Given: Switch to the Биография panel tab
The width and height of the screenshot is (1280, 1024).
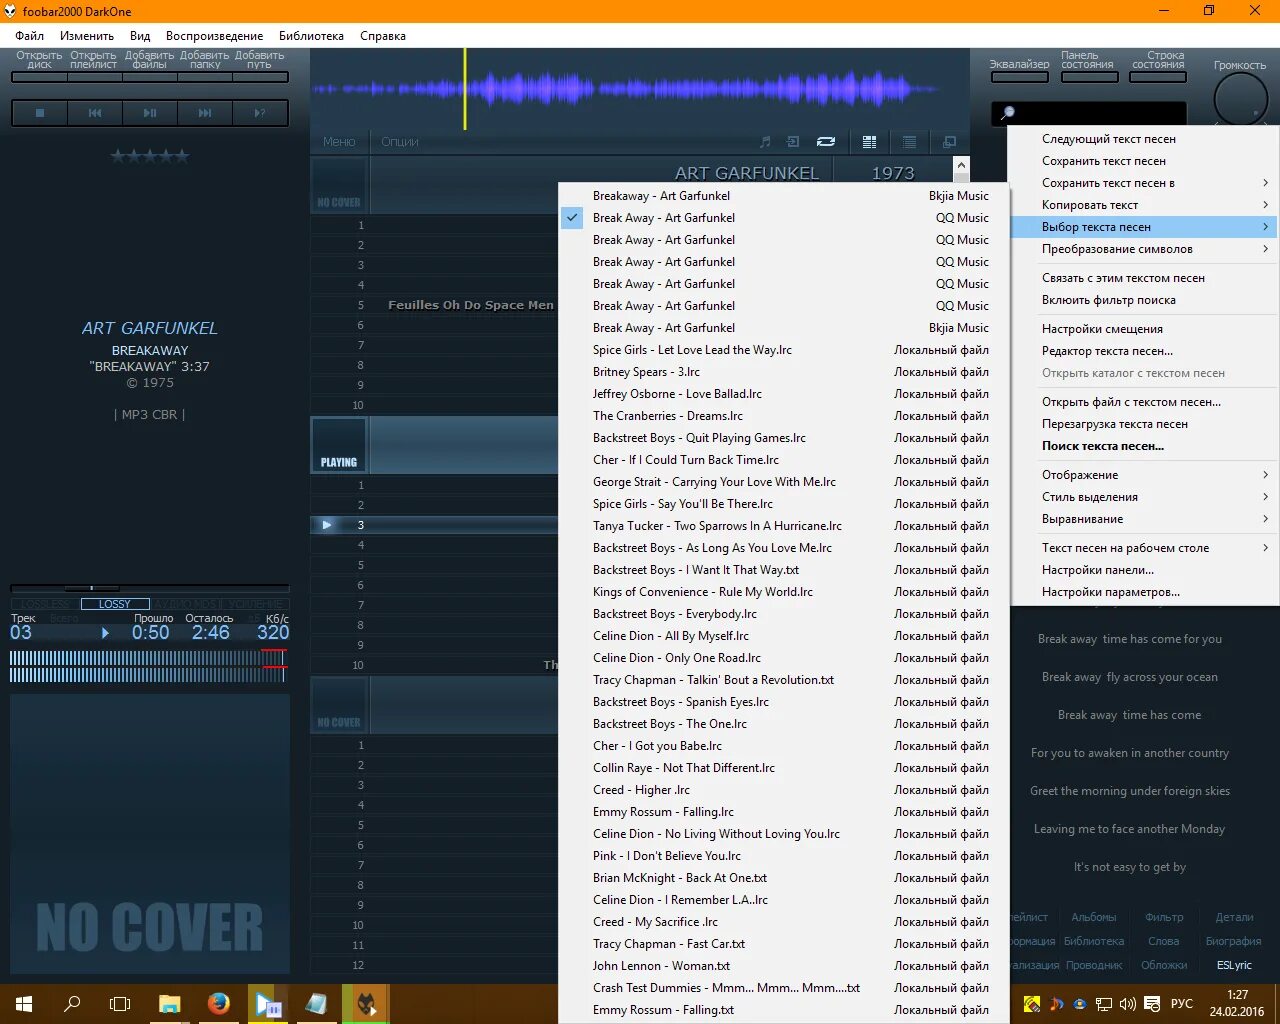Looking at the screenshot, I should click(1233, 941).
